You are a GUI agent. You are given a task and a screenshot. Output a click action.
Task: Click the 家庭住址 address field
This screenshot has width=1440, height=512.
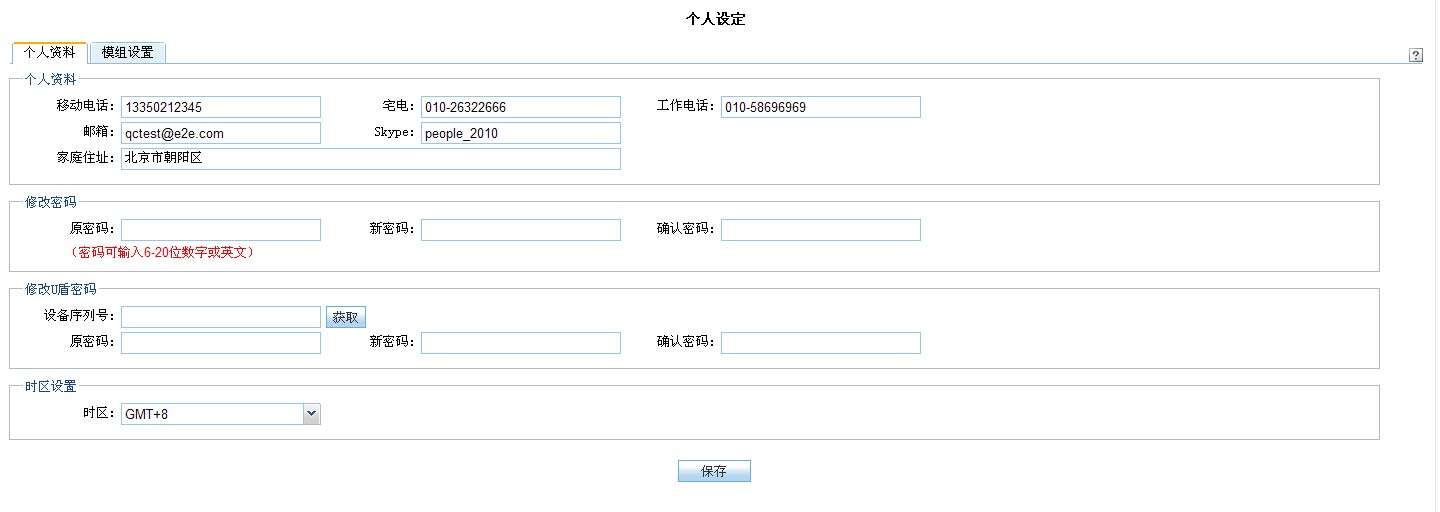coord(370,159)
